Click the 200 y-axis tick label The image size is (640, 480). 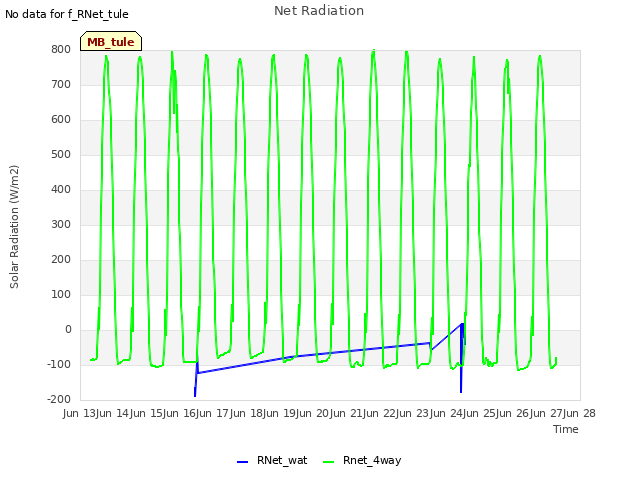click(61, 260)
